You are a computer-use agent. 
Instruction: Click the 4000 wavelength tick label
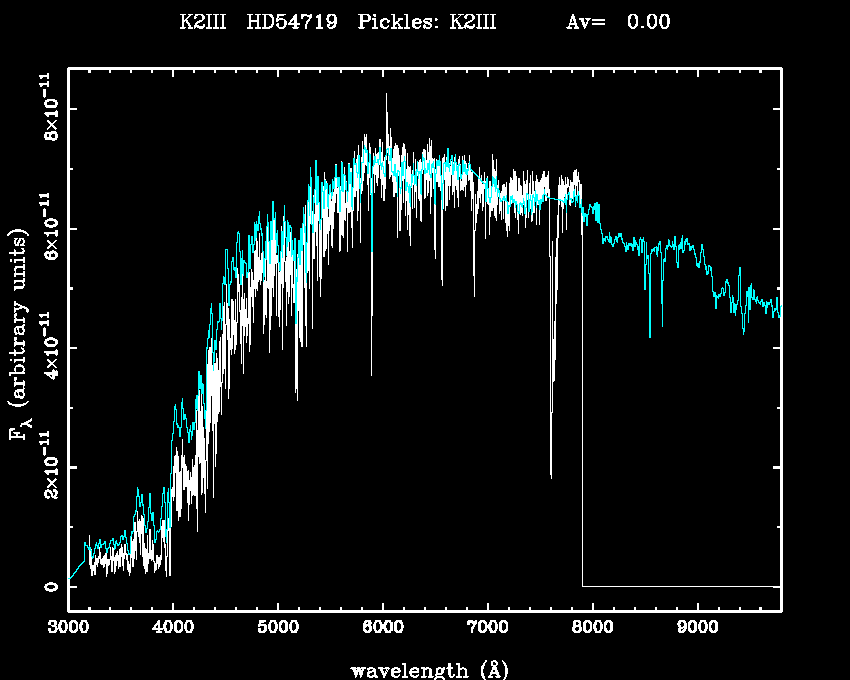(x=173, y=629)
